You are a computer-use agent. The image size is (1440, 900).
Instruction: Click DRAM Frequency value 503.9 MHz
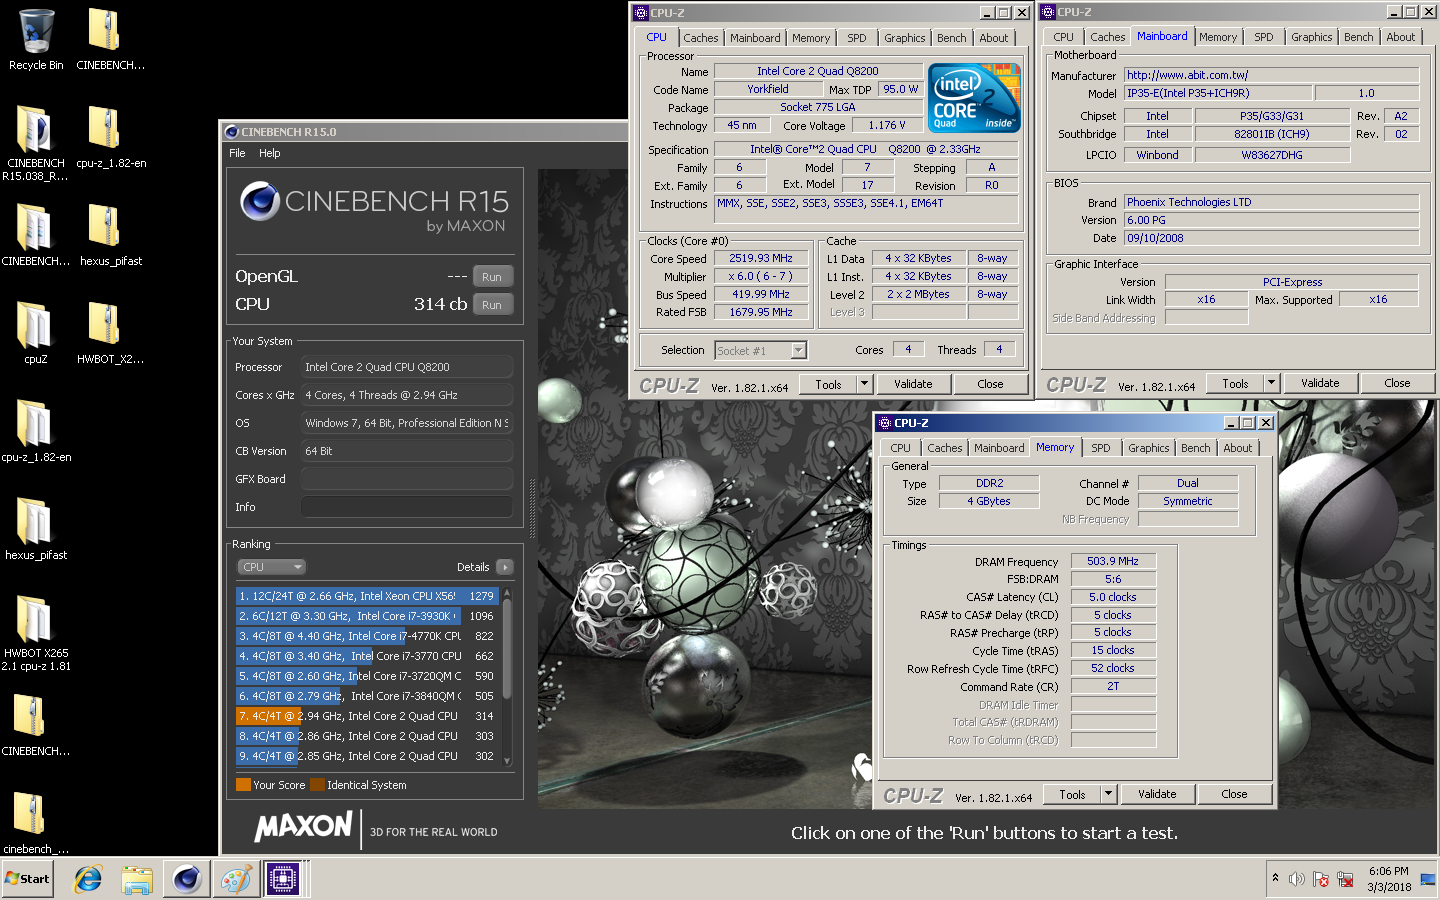pos(1113,562)
